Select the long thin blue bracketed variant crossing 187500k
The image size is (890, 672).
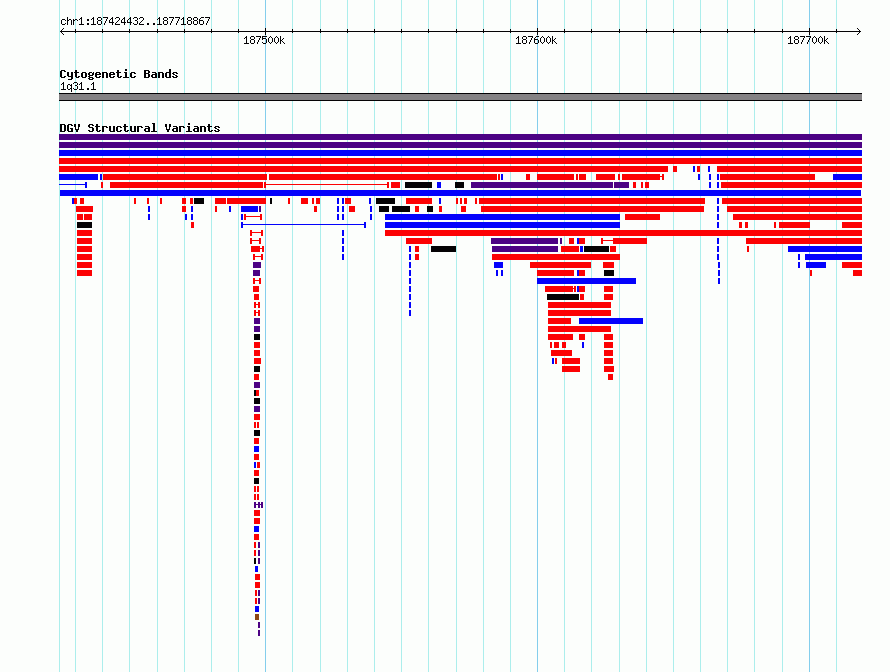[303, 225]
